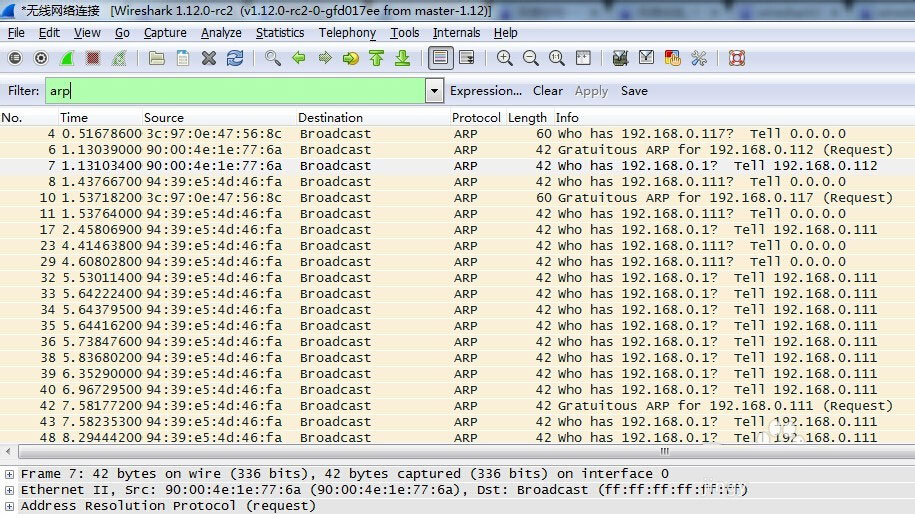
Task: Jump to the first packet icon
Action: [376, 58]
